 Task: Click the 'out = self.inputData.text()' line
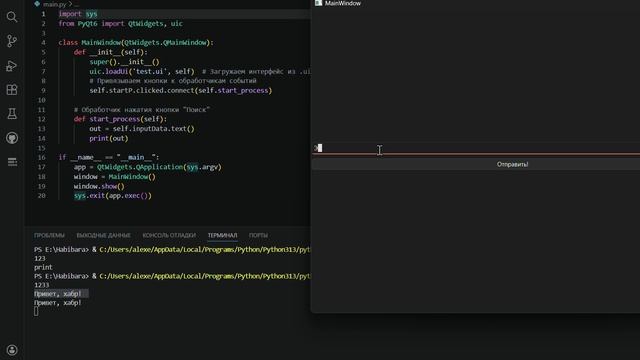tap(142, 129)
